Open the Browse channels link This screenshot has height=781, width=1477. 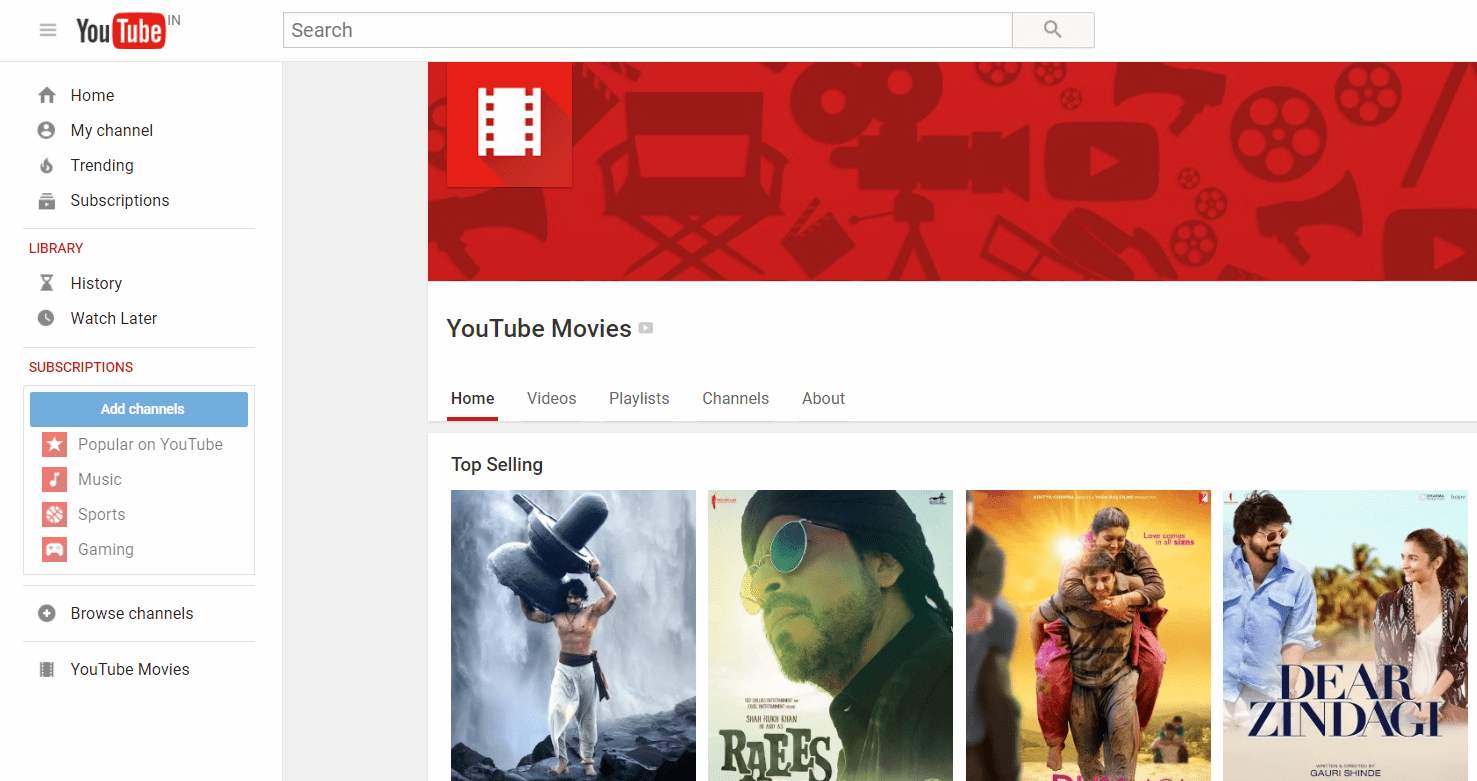pos(131,613)
